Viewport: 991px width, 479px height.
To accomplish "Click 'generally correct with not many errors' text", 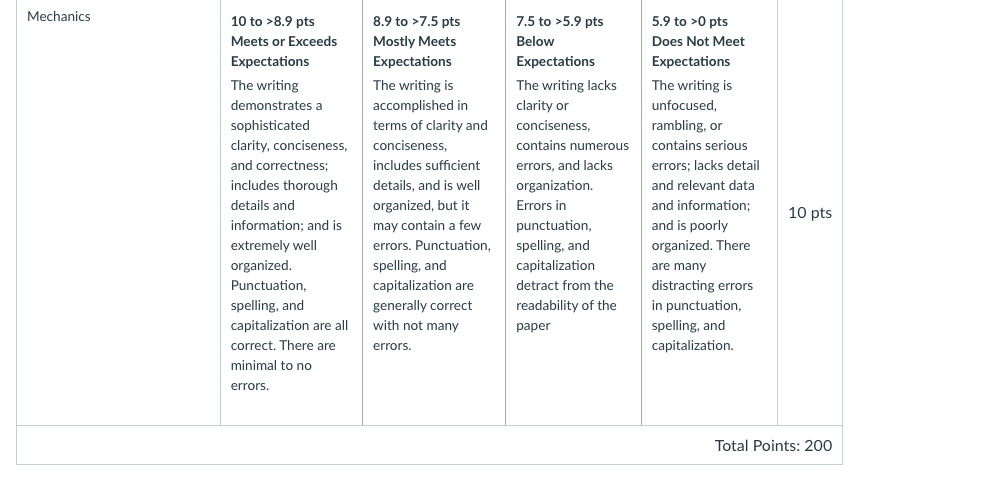I will click(422, 325).
